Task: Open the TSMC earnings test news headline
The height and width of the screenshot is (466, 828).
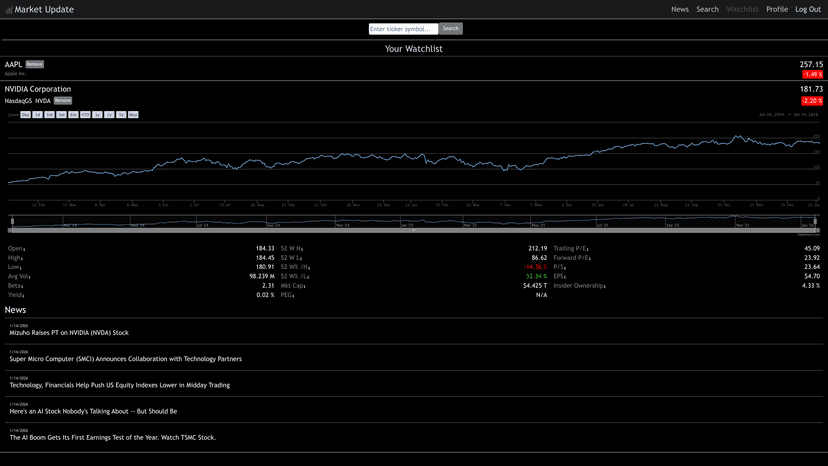Action: tap(112, 437)
